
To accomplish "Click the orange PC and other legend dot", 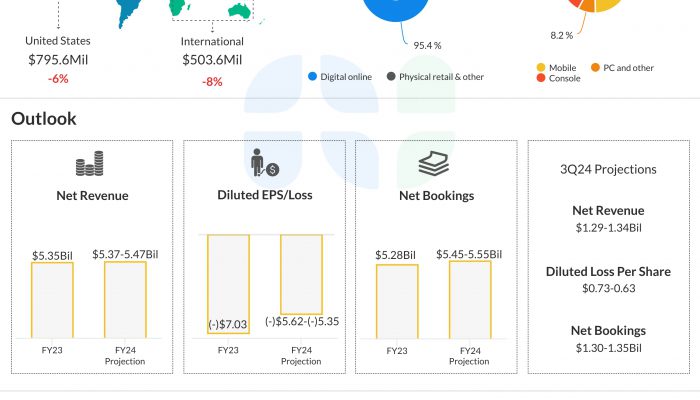I will click(x=594, y=67).
